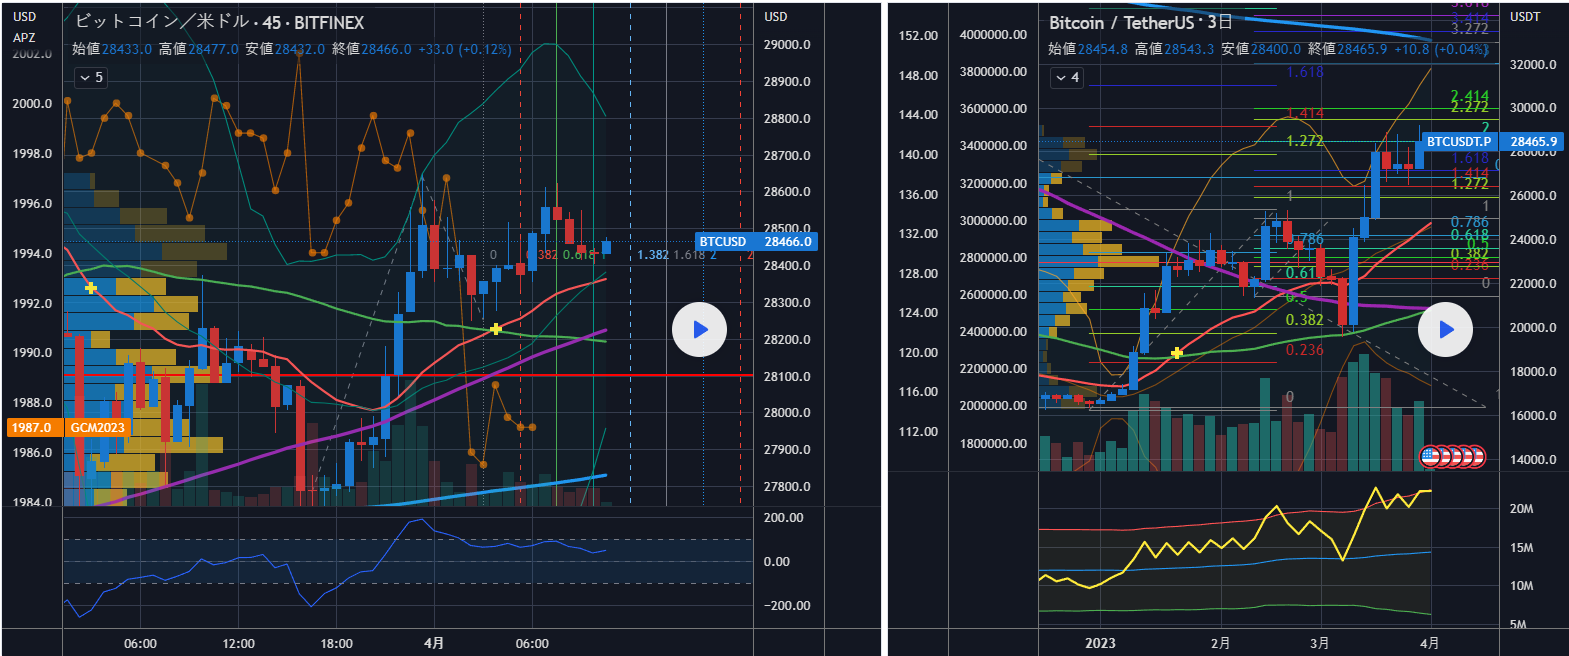Play the Bitcoin/USD BITFINEX chart widget
This screenshot has height=656, width=1569.
pos(699,329)
